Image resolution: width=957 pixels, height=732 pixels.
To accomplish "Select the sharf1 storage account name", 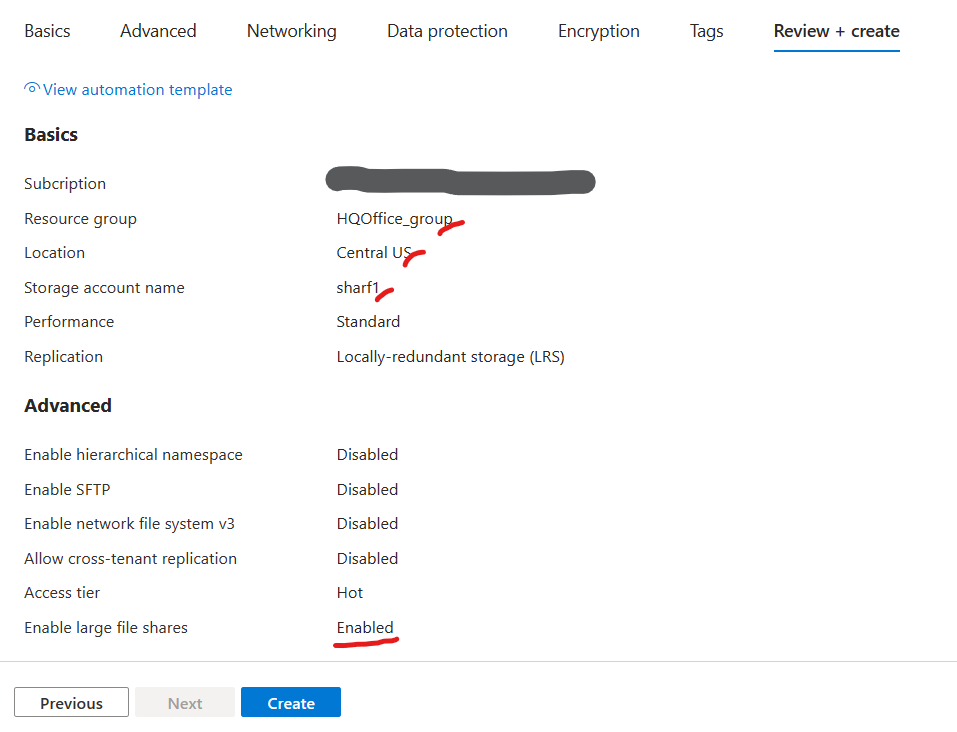I will [358, 288].
